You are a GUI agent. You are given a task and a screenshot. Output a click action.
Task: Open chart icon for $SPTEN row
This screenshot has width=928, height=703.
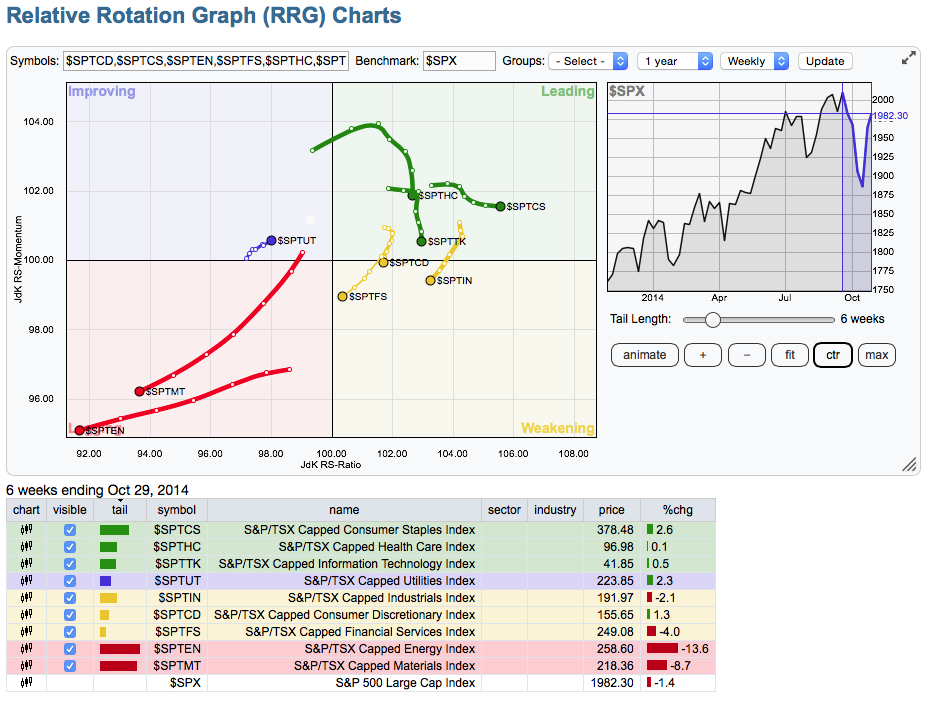pyautogui.click(x=26, y=649)
